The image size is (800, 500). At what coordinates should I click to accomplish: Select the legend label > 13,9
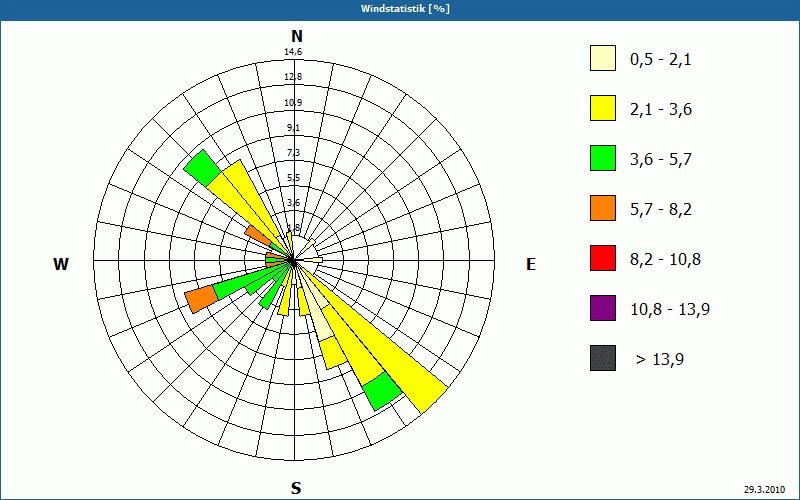click(660, 360)
